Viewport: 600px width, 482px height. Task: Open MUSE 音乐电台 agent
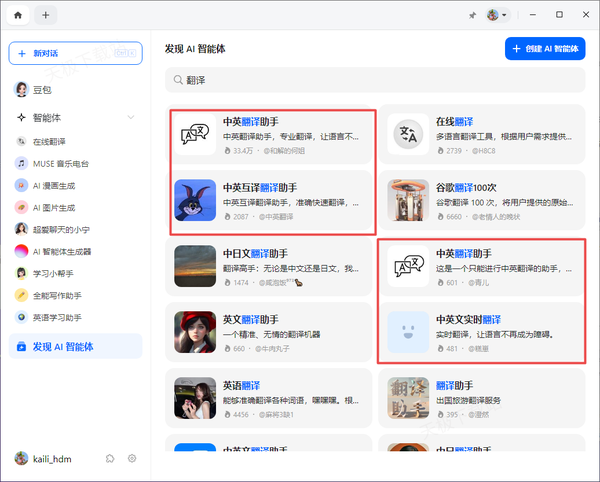click(60, 163)
